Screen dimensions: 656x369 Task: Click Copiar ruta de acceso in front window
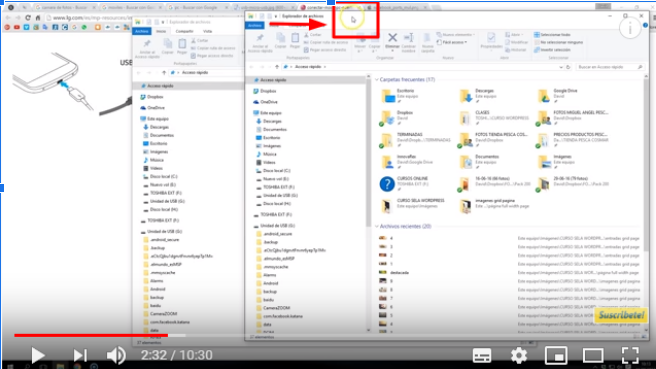coord(326,42)
